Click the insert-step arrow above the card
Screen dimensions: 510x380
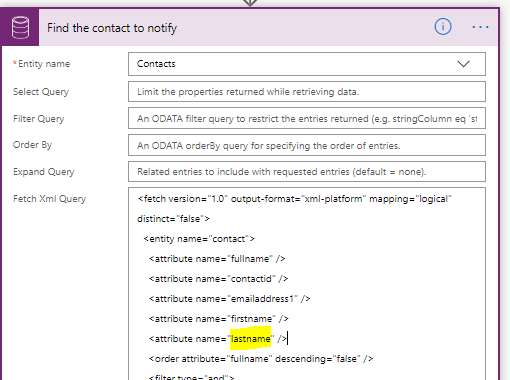(250, 3)
